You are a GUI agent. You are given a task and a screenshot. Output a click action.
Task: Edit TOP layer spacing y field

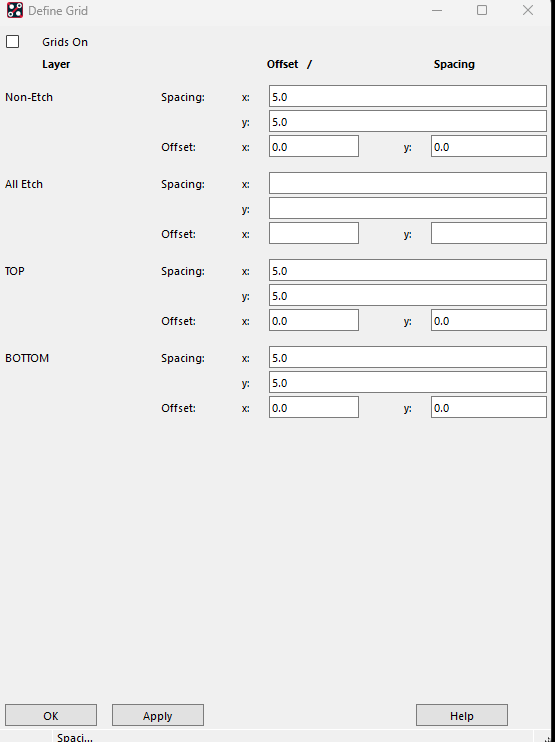click(408, 296)
